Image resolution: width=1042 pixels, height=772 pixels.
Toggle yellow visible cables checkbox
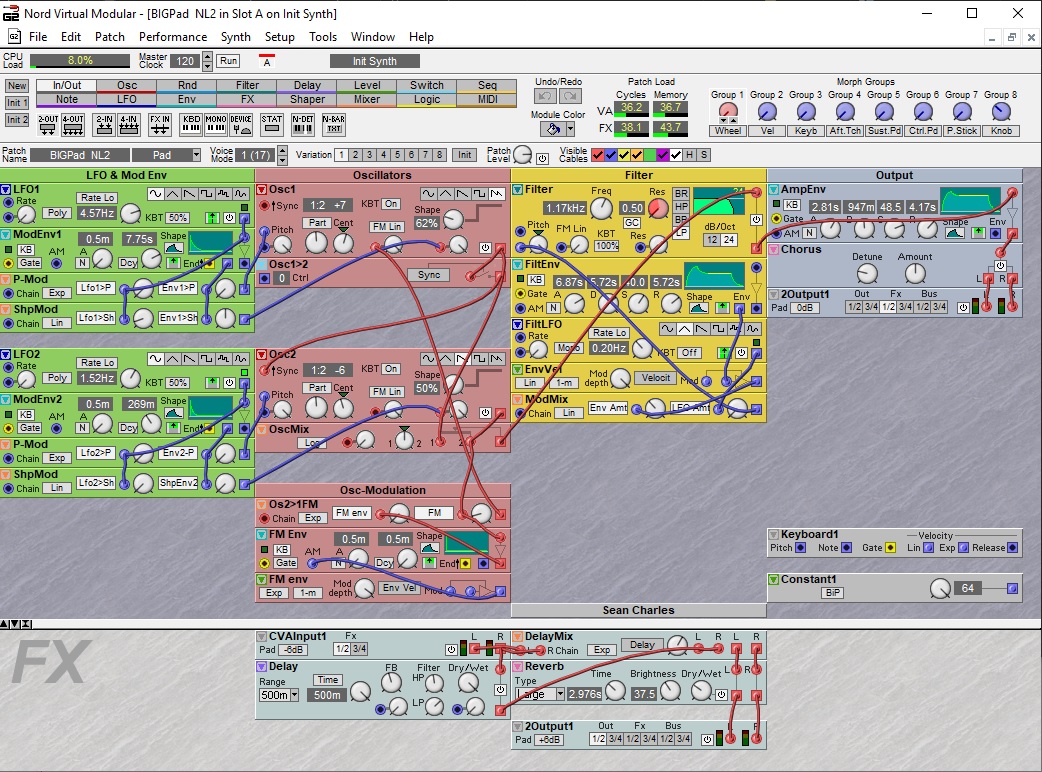click(x=624, y=155)
